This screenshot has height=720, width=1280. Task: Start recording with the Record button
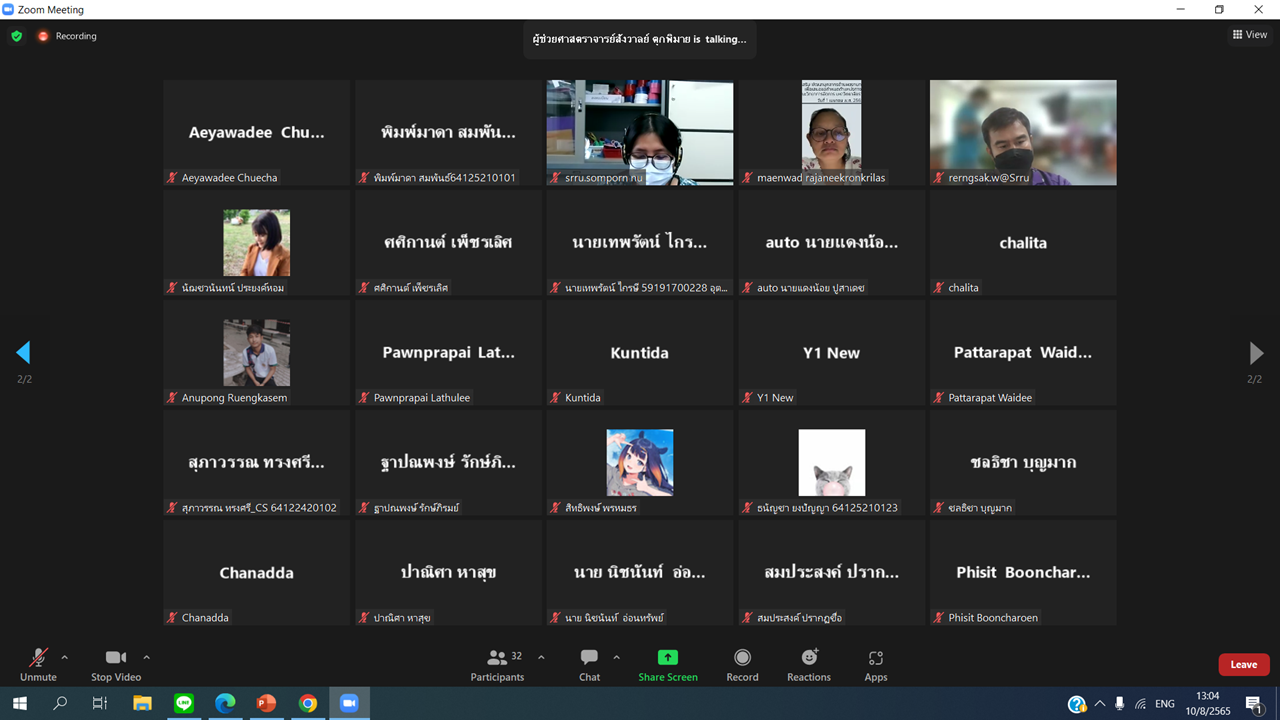pyautogui.click(x=742, y=658)
